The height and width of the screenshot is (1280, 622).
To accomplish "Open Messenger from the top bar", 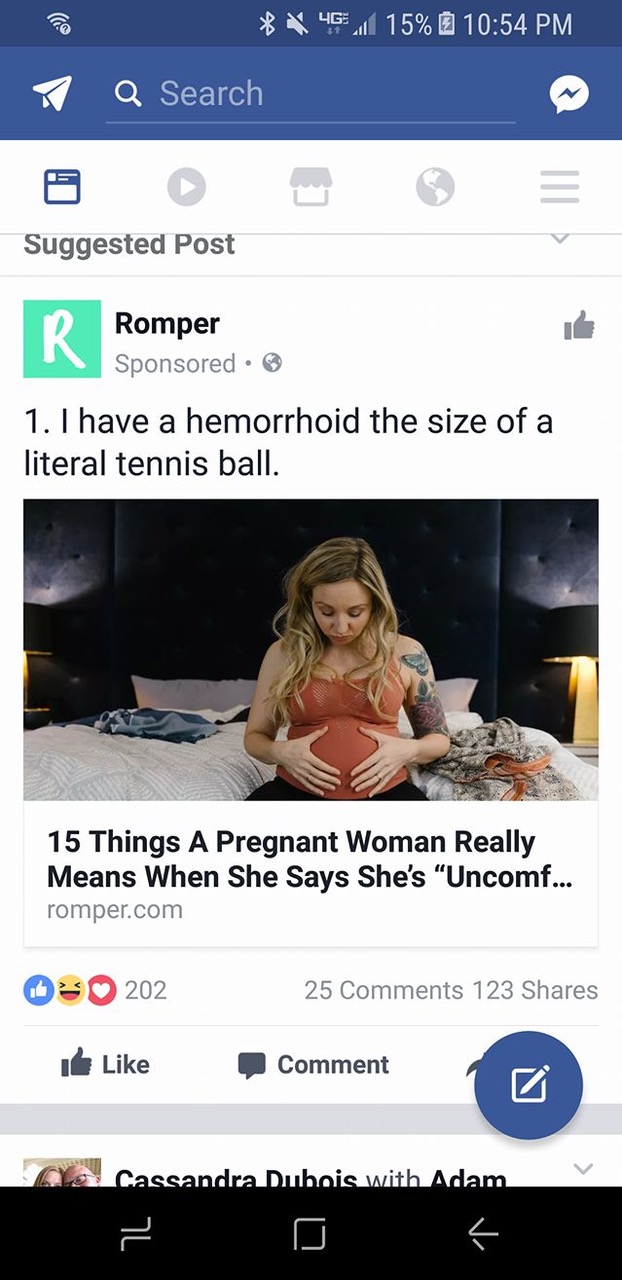I will [569, 94].
